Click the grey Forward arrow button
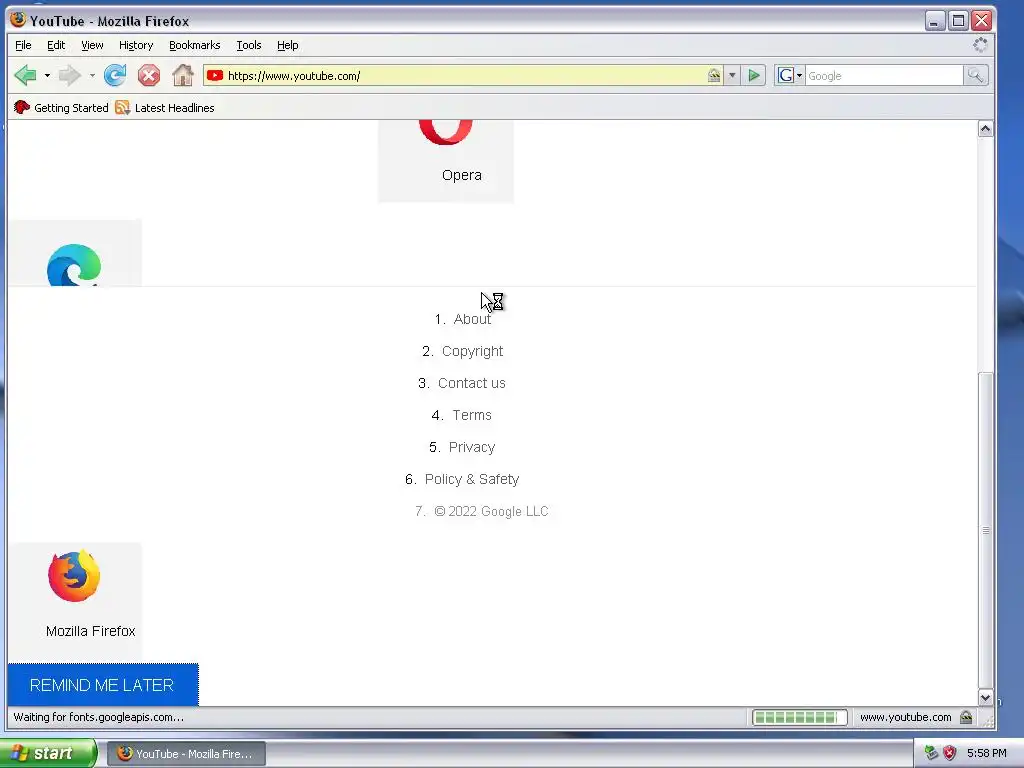The image size is (1024, 768). (69, 76)
